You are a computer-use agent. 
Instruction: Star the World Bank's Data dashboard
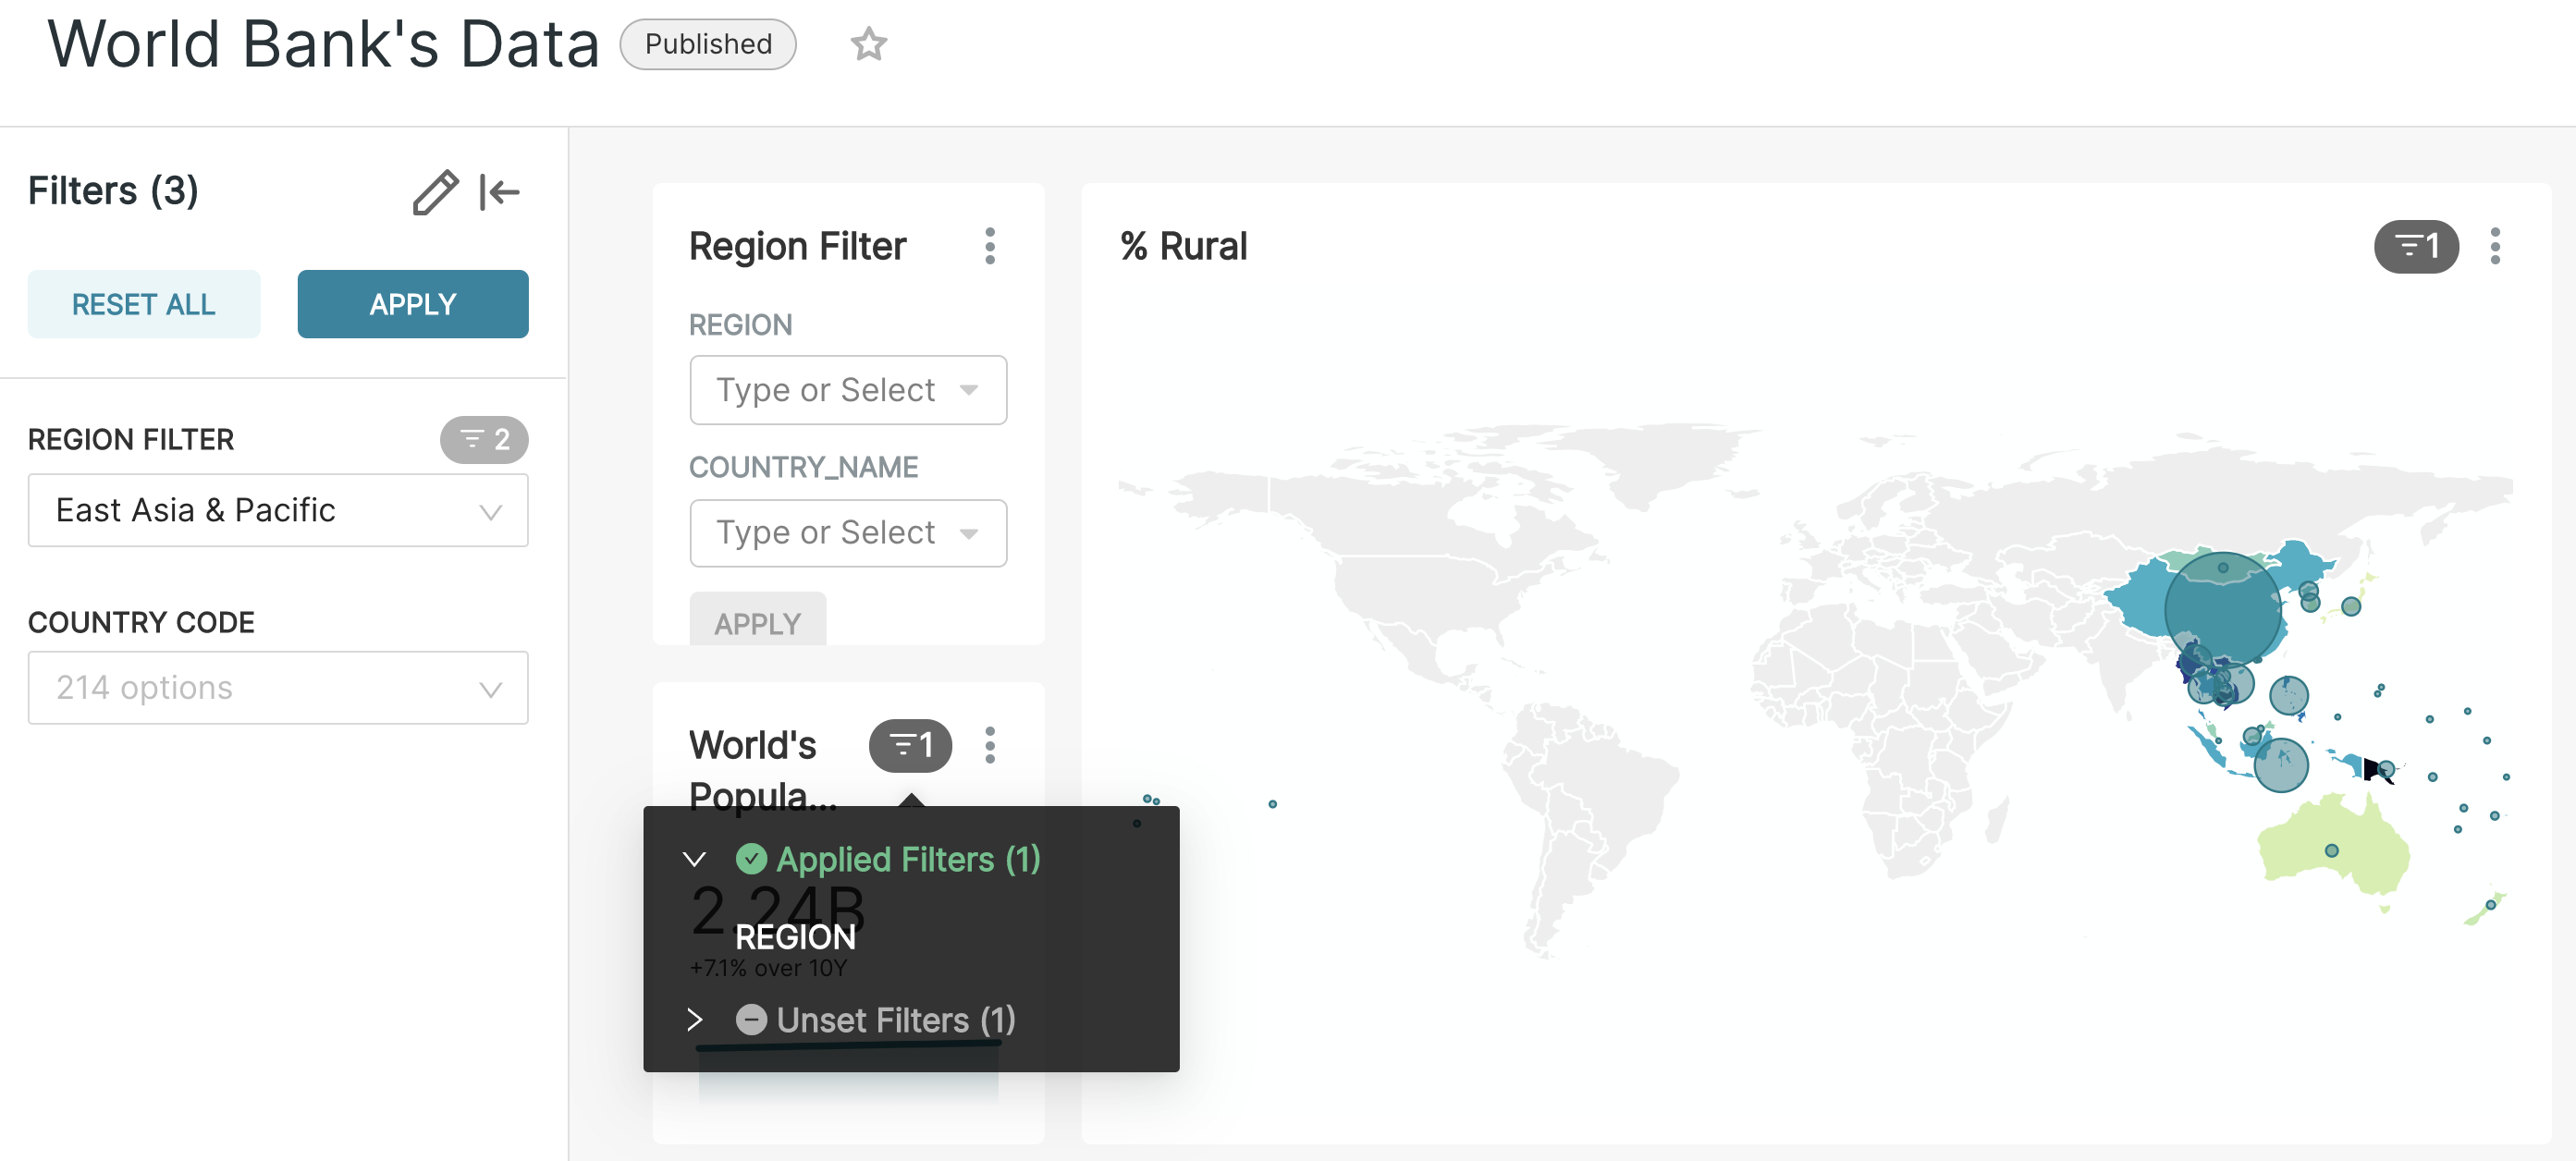pyautogui.click(x=868, y=44)
